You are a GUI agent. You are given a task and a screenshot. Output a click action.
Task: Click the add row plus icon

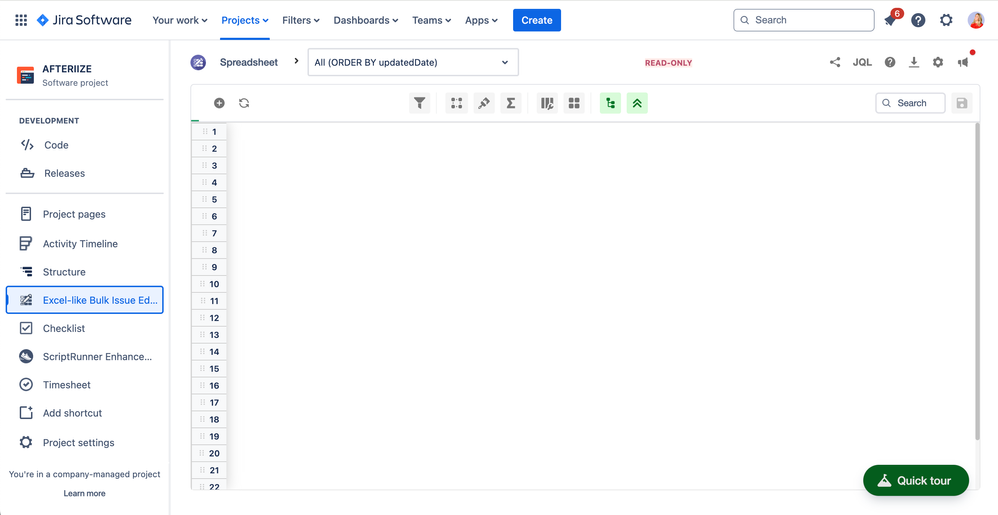(x=219, y=102)
